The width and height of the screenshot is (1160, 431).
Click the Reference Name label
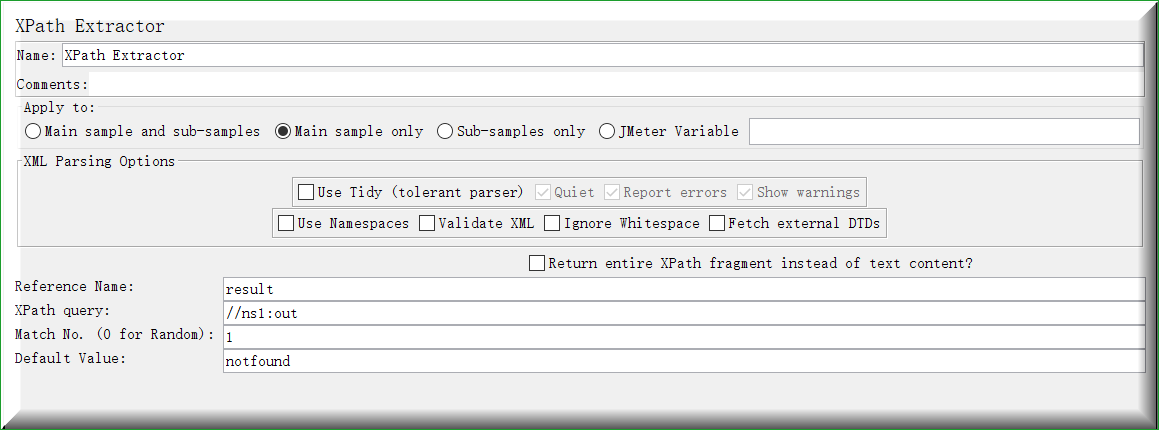[75, 287]
